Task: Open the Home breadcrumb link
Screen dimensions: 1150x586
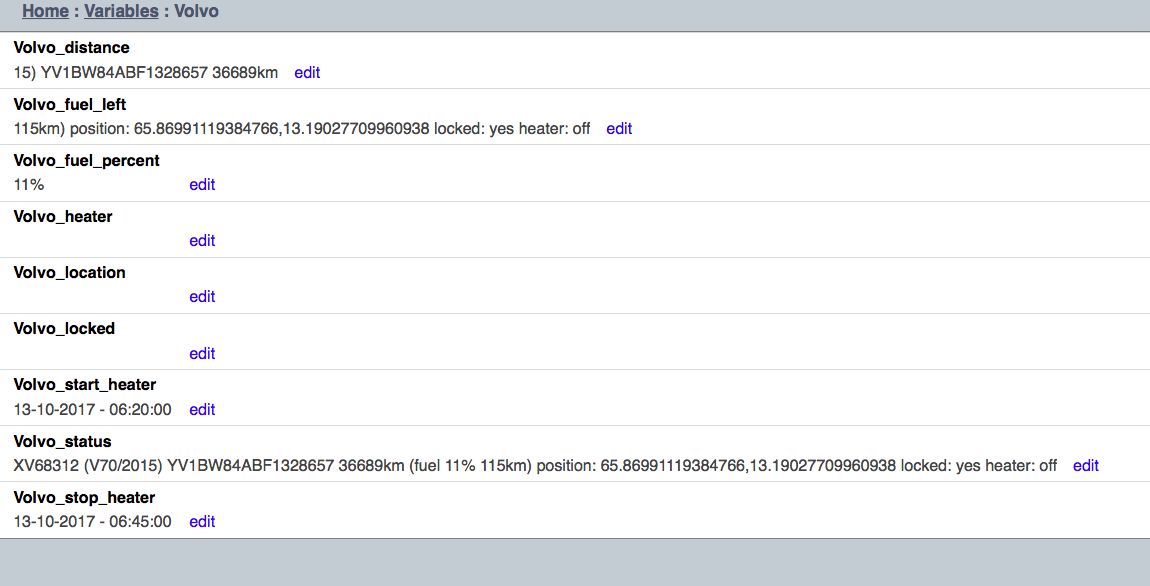Action: tap(45, 11)
